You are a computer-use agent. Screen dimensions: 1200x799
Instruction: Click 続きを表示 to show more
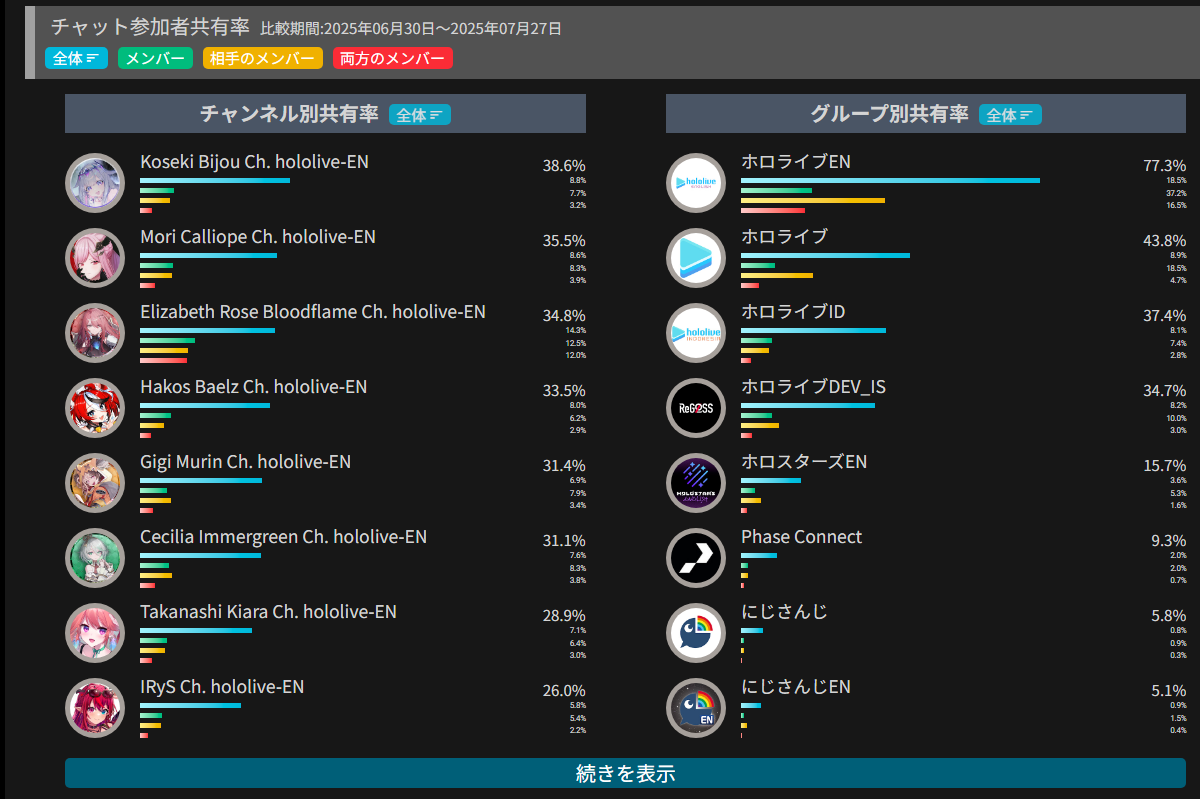point(625,773)
